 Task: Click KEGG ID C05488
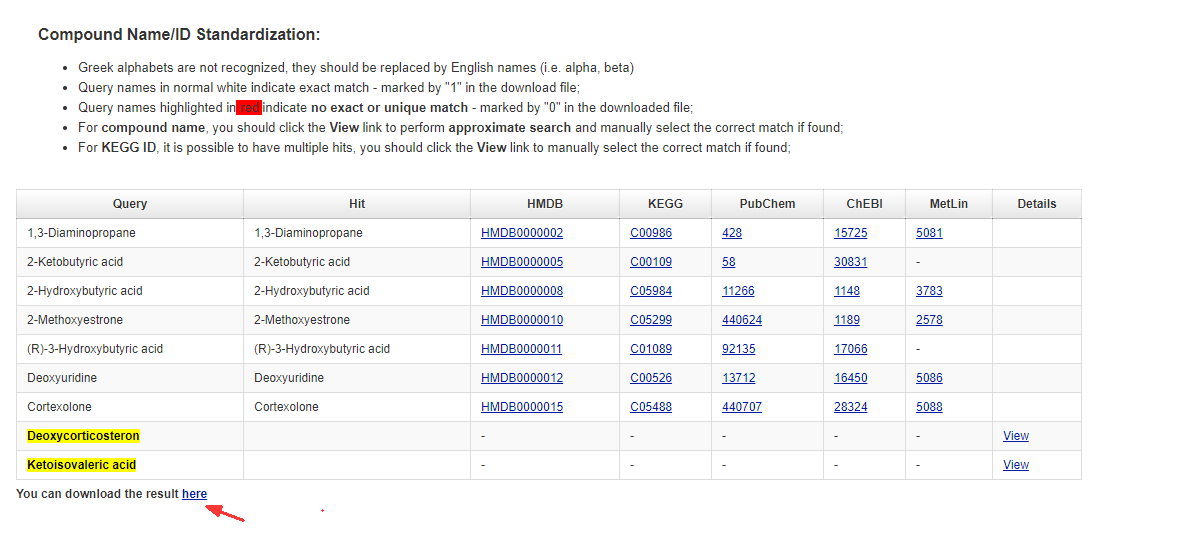(651, 407)
